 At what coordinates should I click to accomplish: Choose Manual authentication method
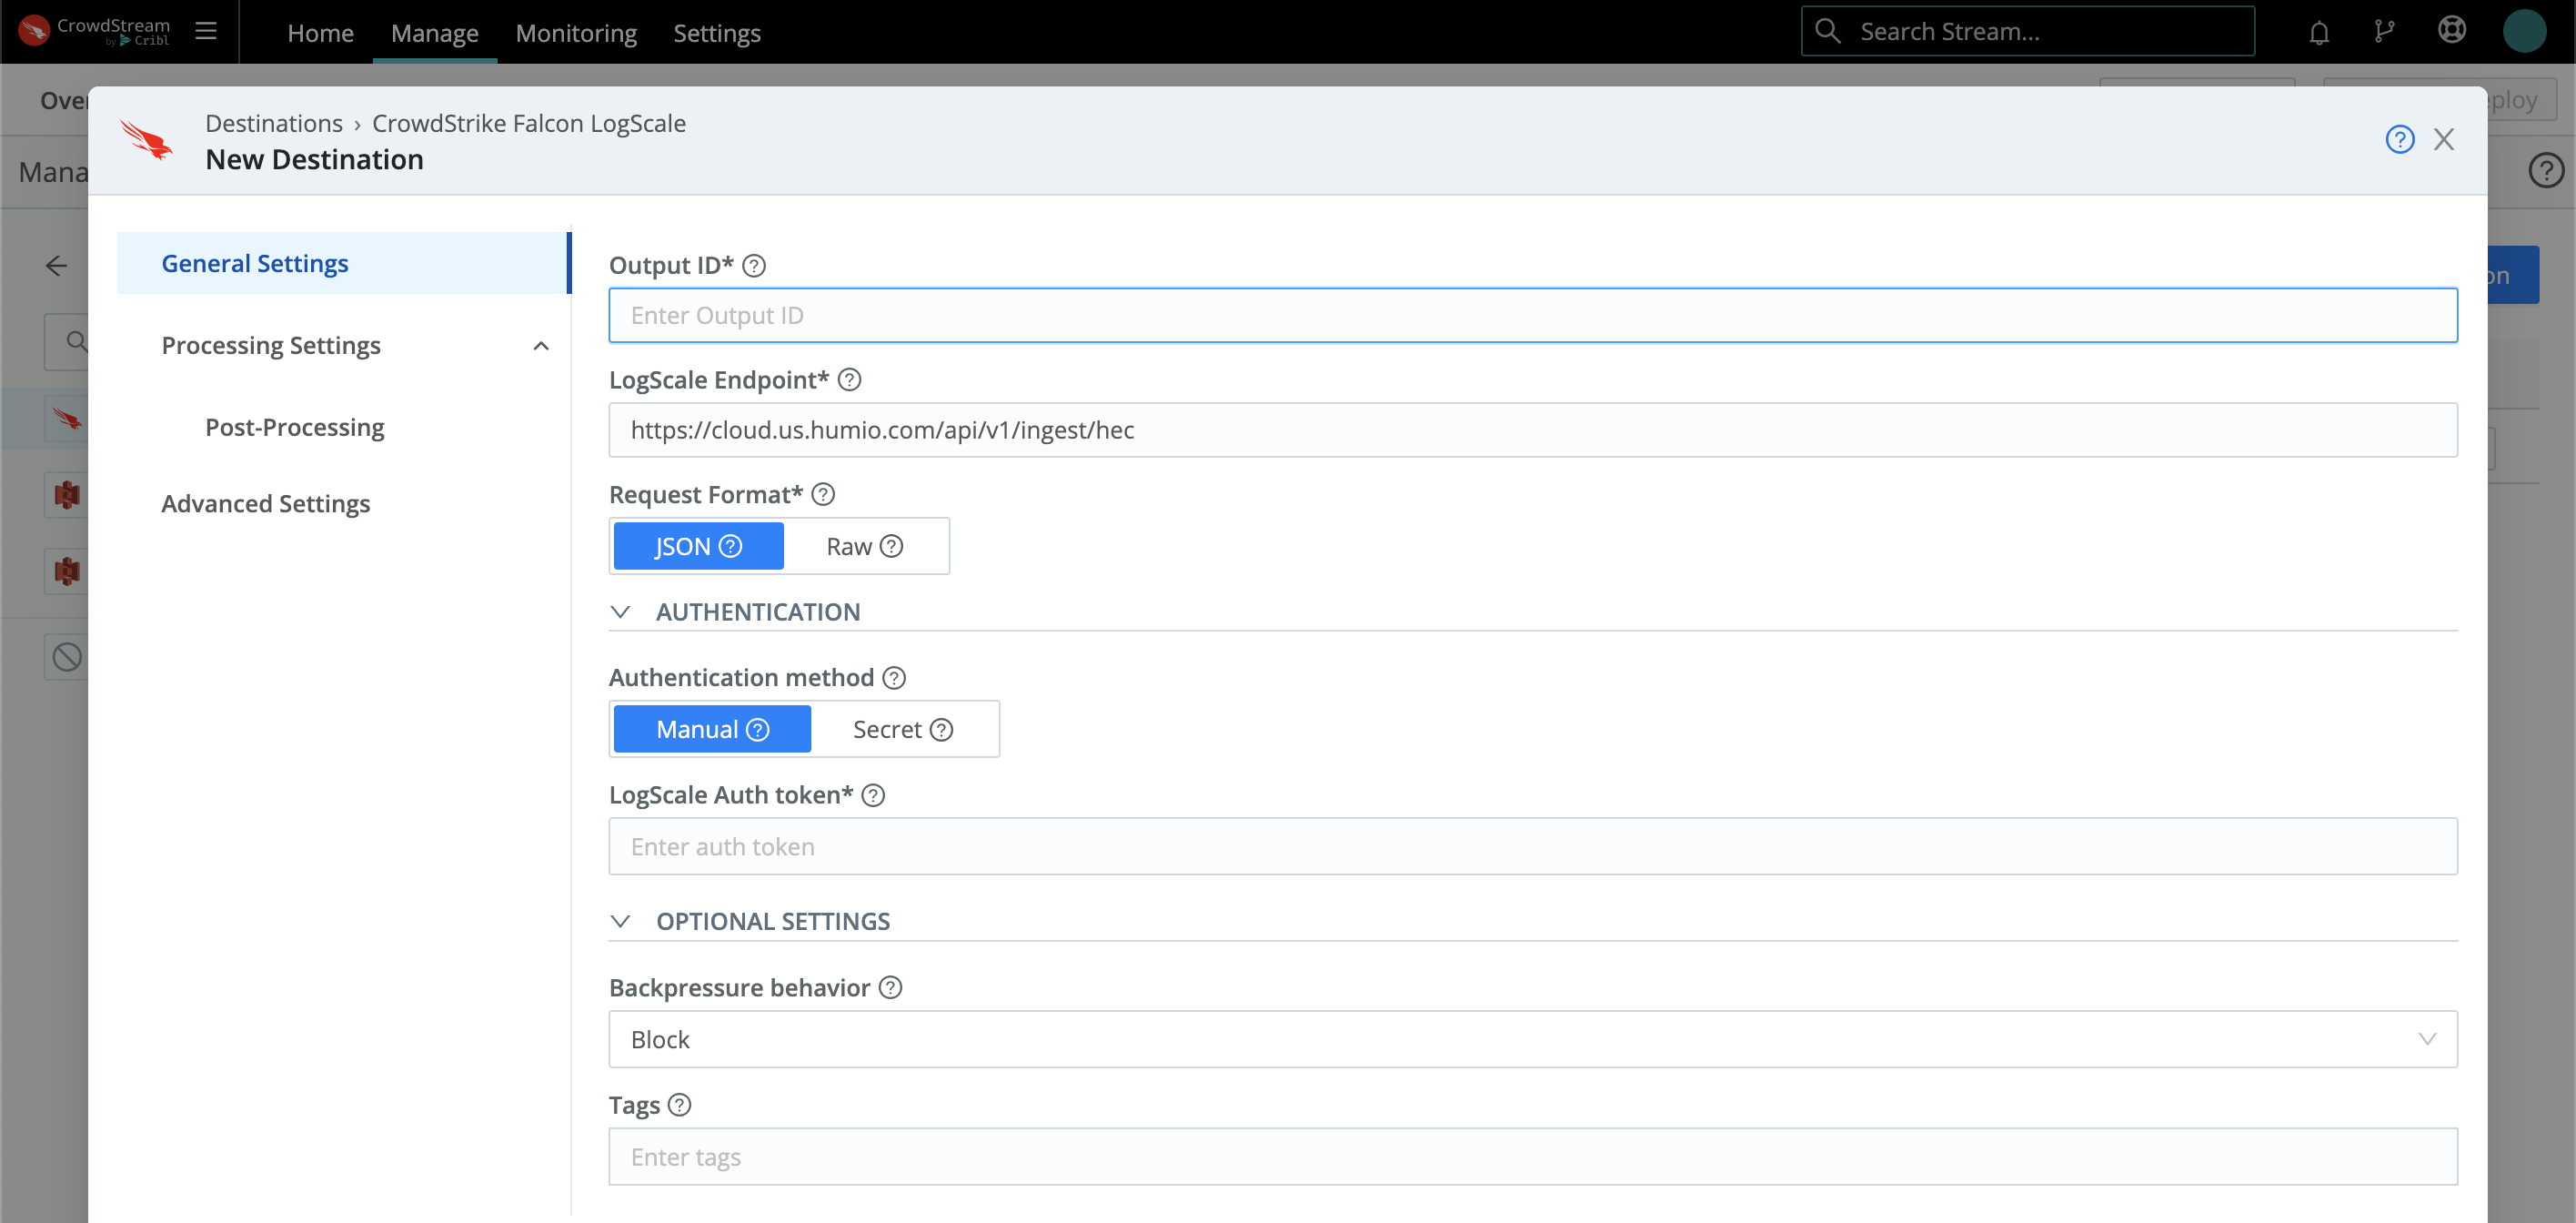(712, 730)
